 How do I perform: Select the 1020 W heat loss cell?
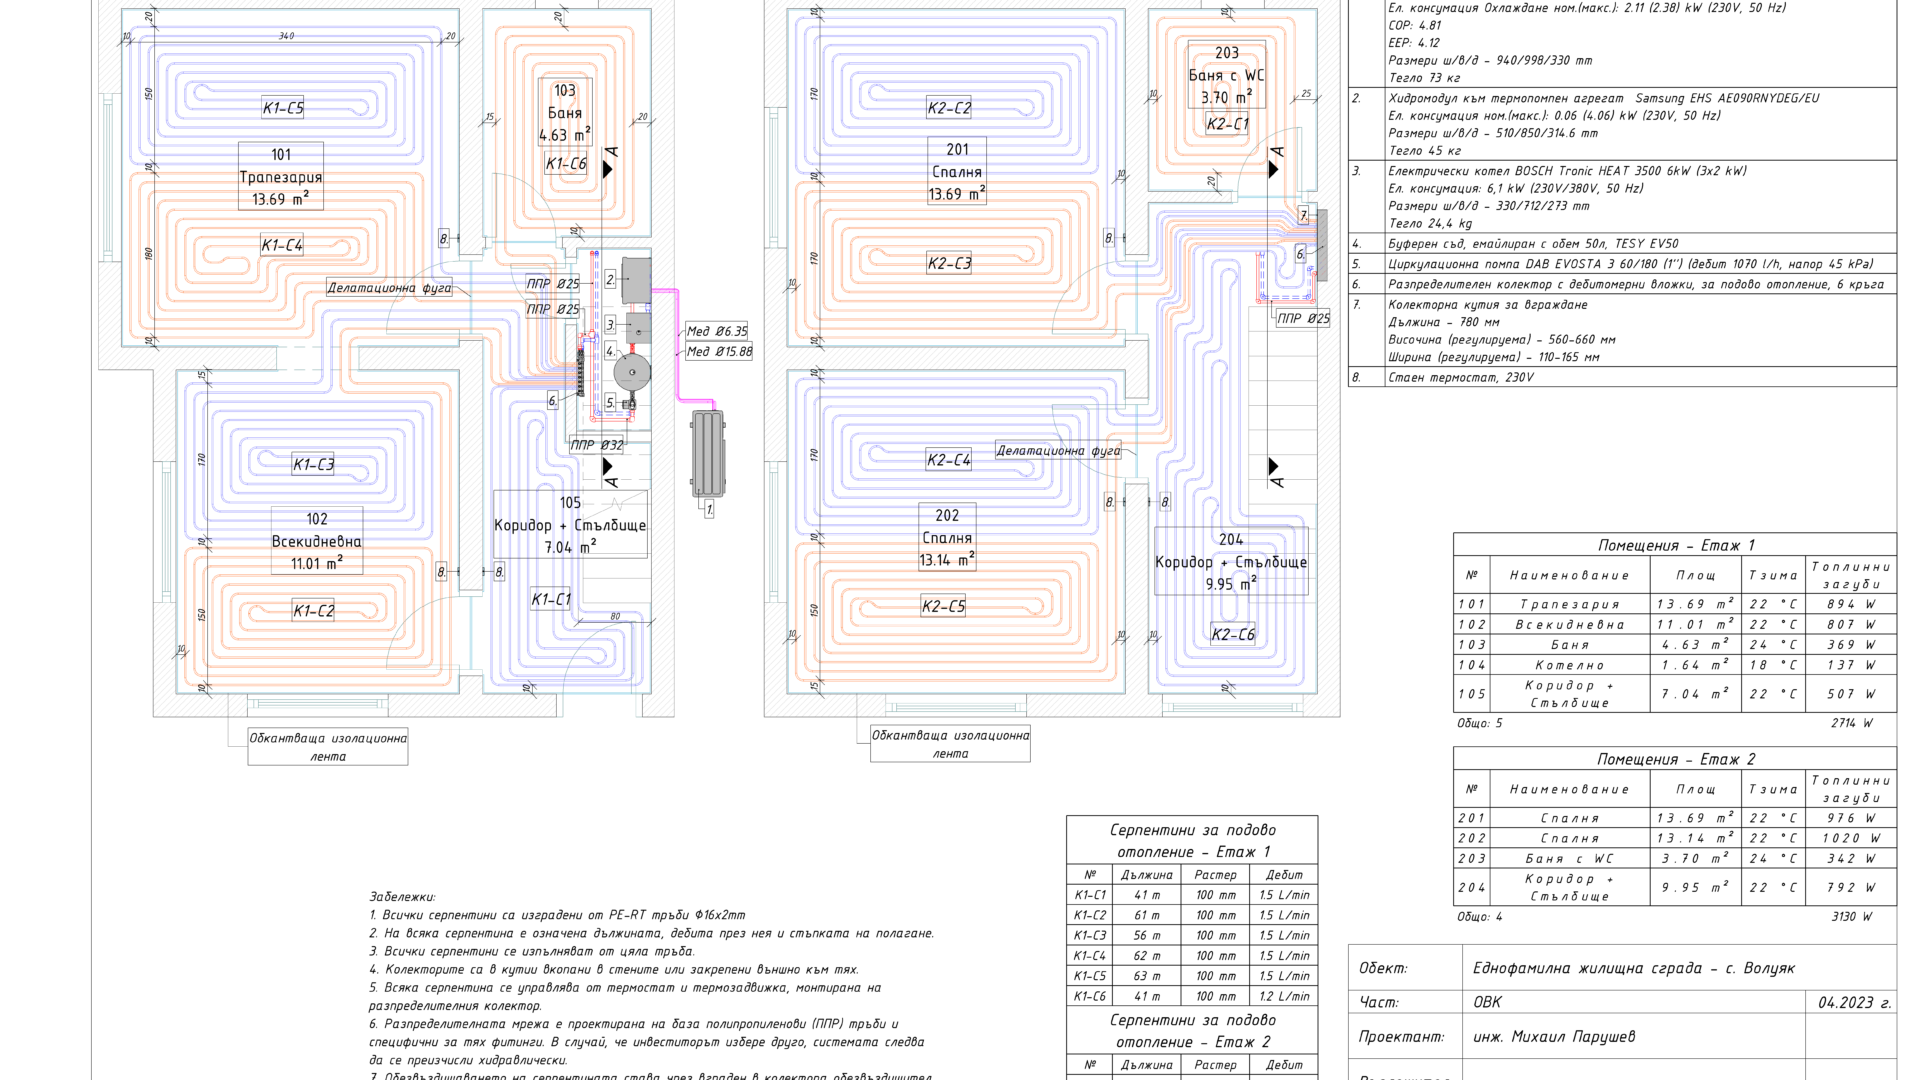(1851, 838)
